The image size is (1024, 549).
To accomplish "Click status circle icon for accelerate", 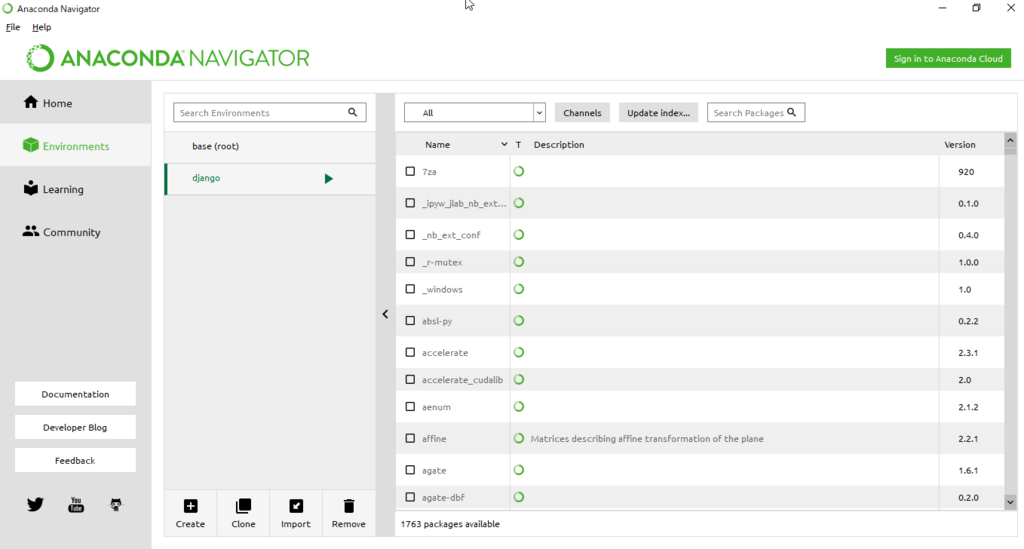I will click(x=519, y=353).
